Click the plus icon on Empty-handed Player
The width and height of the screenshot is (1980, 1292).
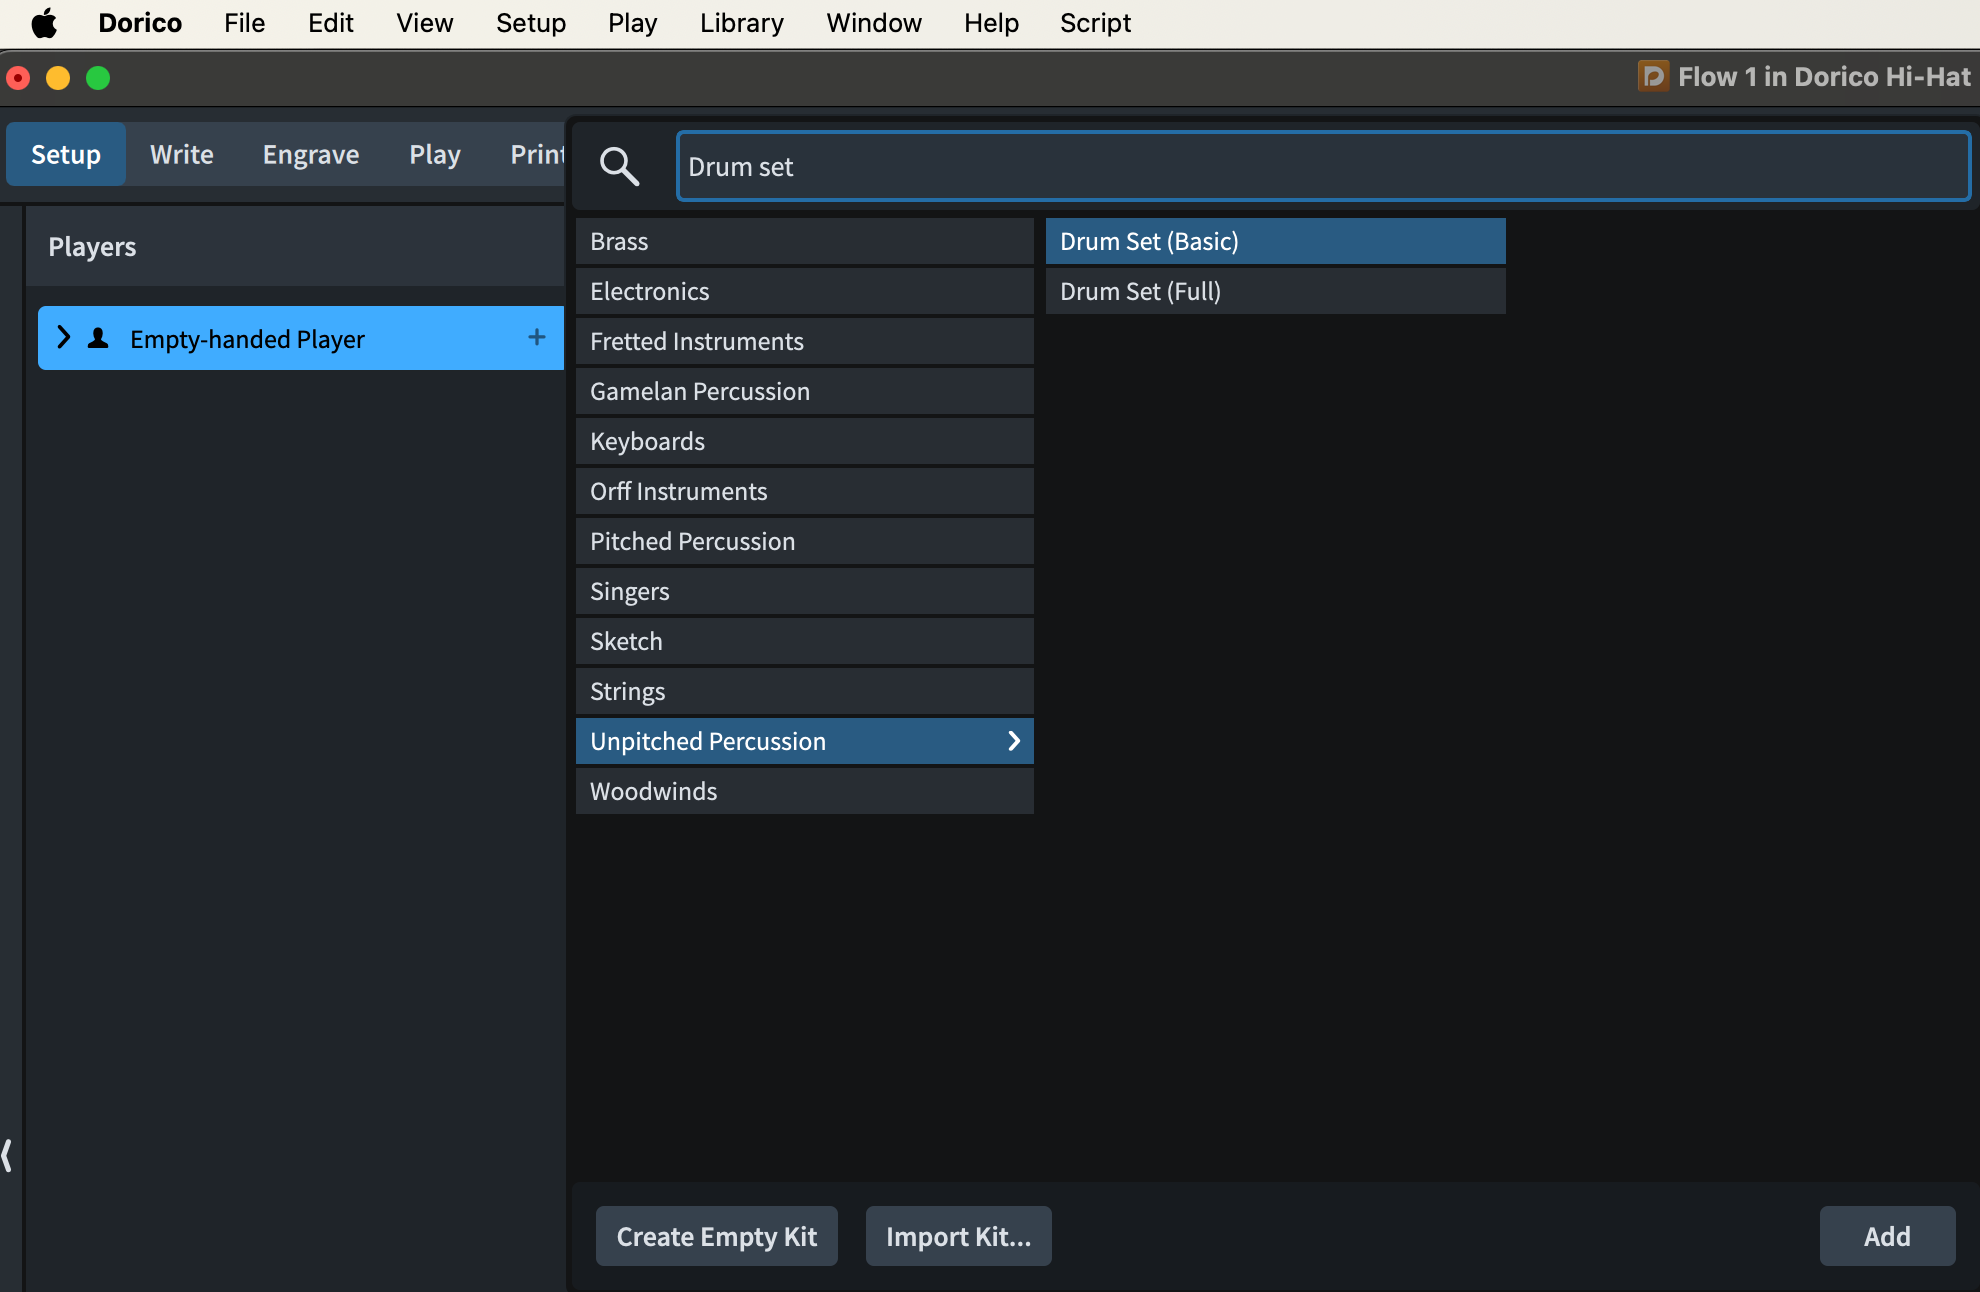pos(537,338)
